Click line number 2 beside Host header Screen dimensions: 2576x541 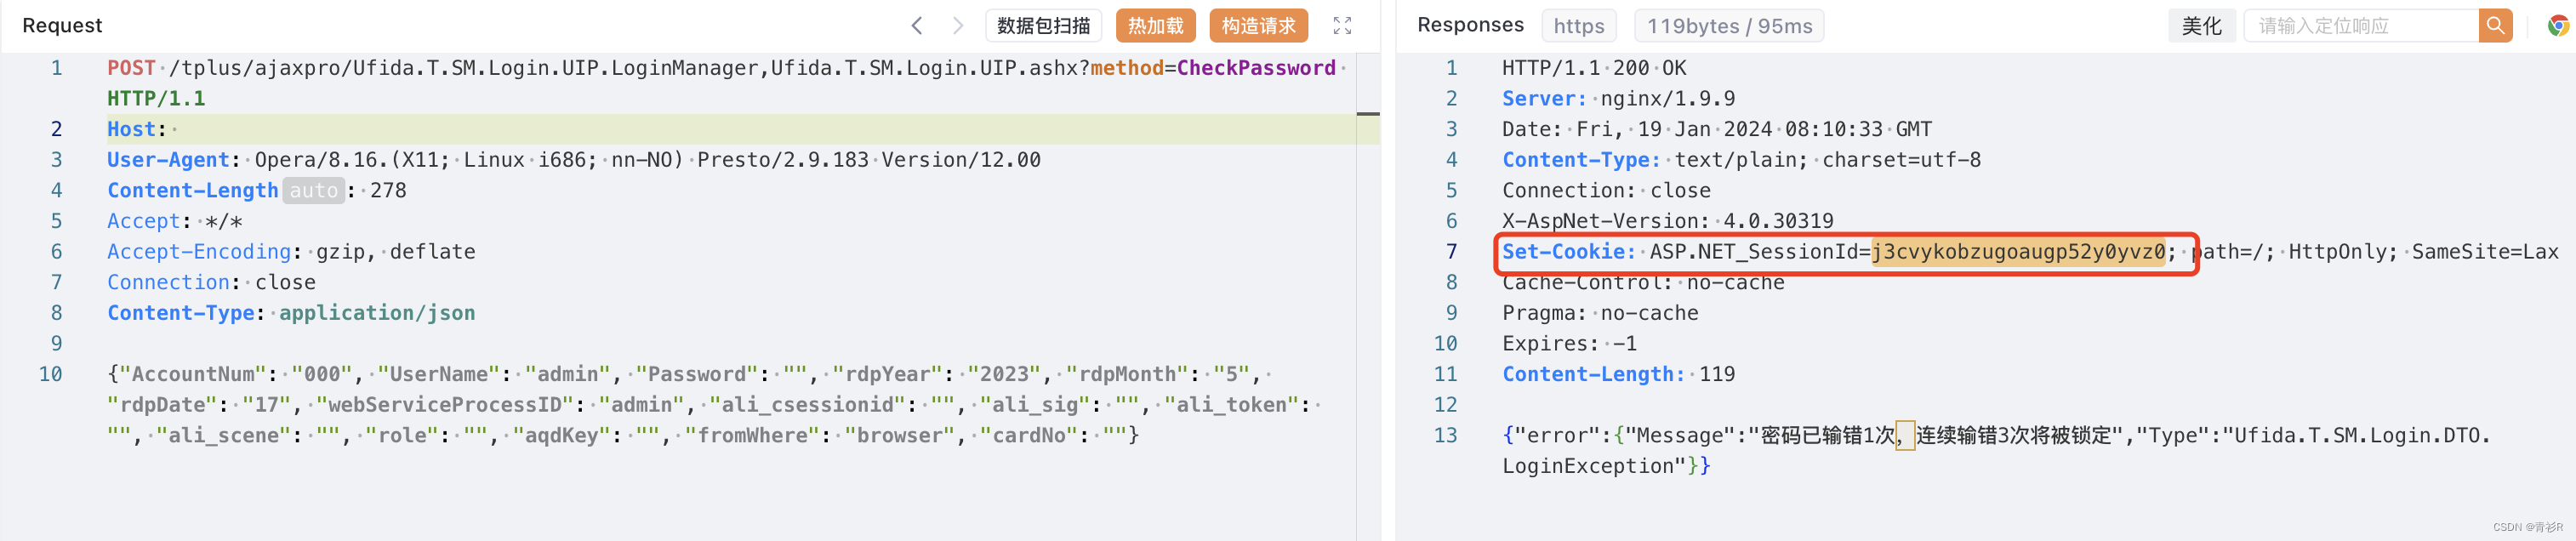pos(56,128)
